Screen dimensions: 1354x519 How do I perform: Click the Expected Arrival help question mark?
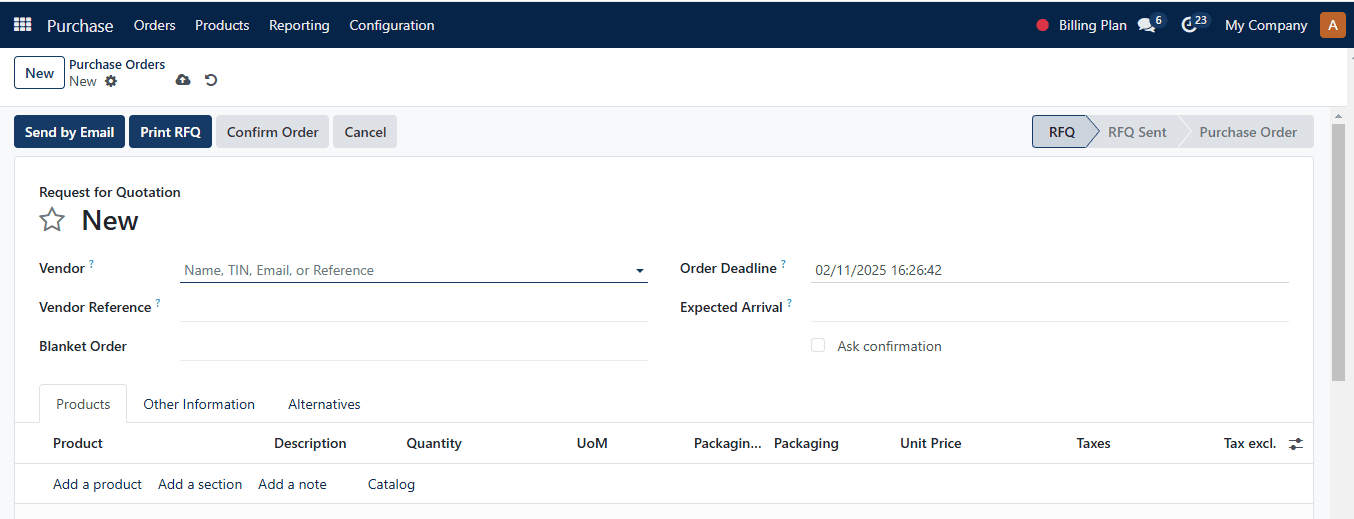[789, 303]
